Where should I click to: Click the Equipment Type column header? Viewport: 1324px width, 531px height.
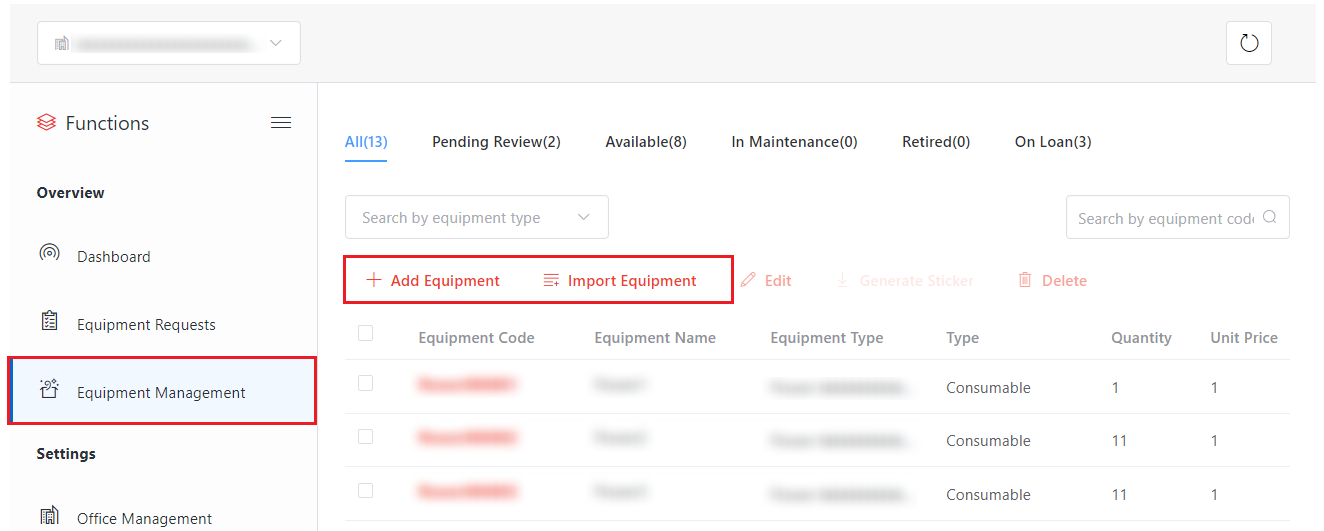click(x=826, y=338)
